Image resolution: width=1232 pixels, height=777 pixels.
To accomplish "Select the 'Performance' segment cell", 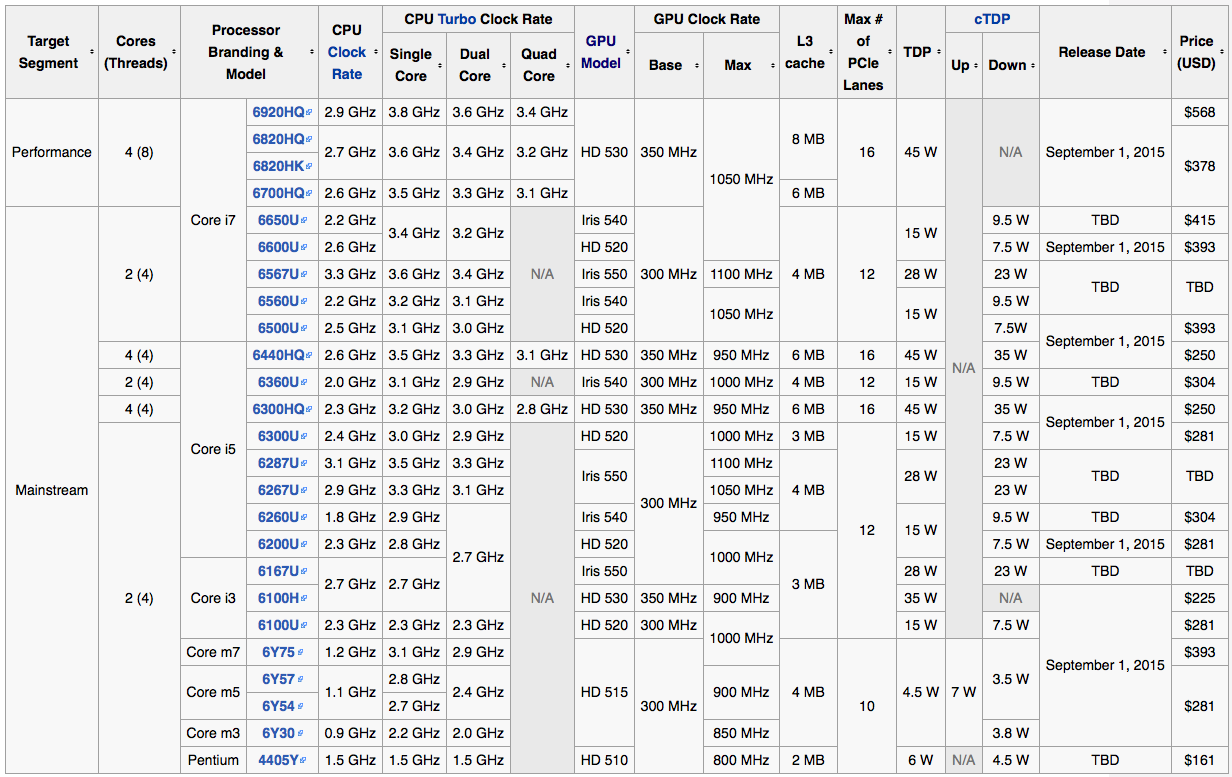I will 52,152.
